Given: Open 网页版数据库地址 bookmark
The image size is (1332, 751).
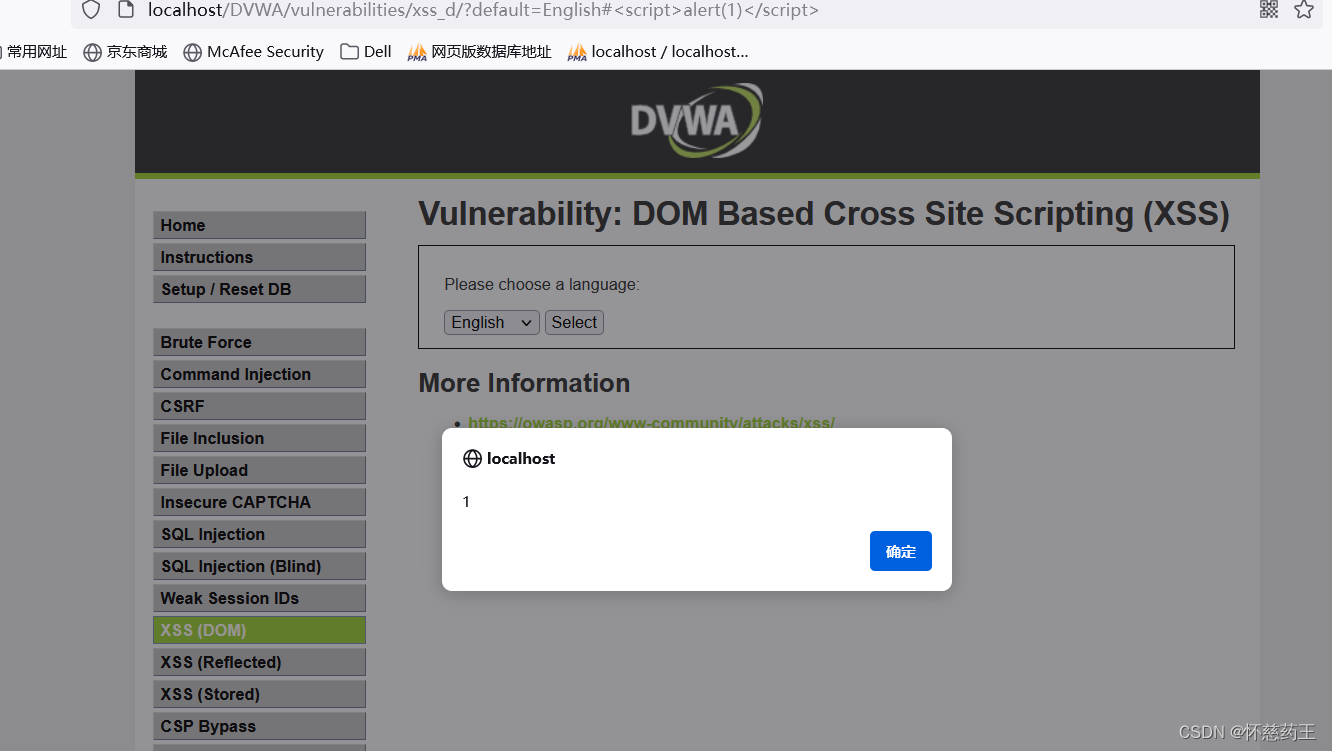Looking at the screenshot, I should (x=480, y=52).
